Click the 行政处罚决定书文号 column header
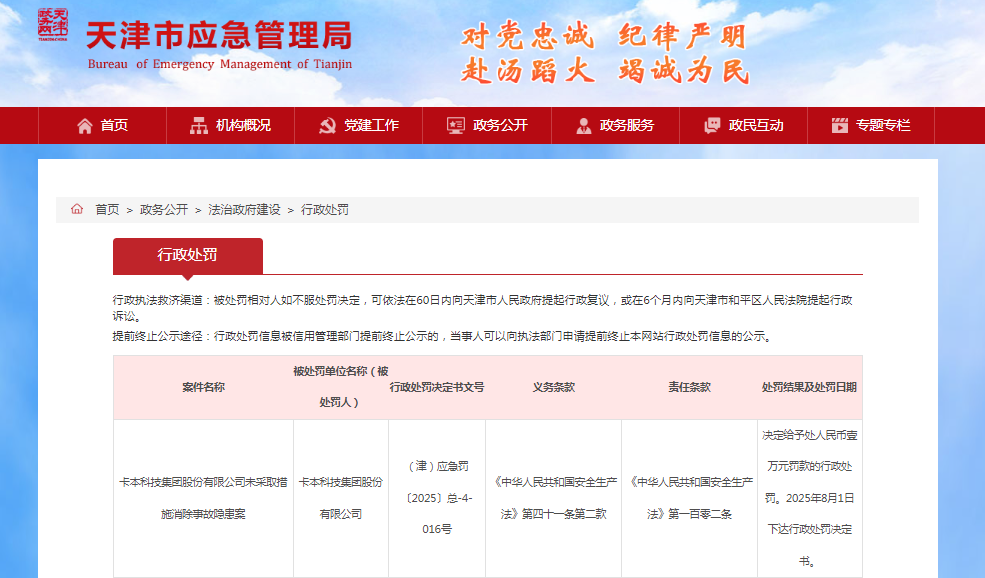The width and height of the screenshot is (985, 578). [437, 388]
